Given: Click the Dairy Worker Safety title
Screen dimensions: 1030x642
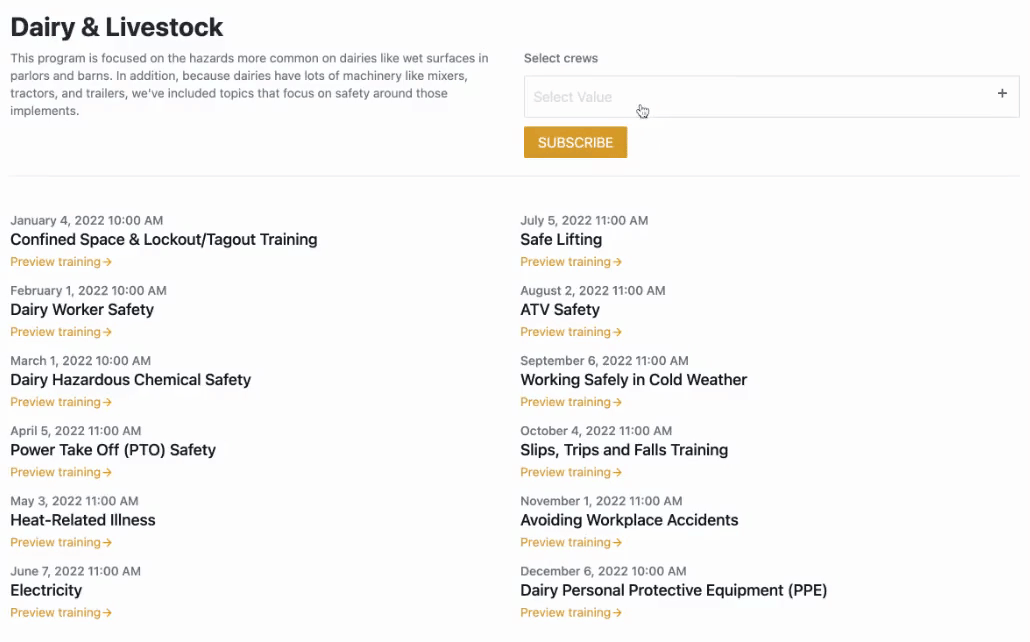Looking at the screenshot, I should point(82,310).
